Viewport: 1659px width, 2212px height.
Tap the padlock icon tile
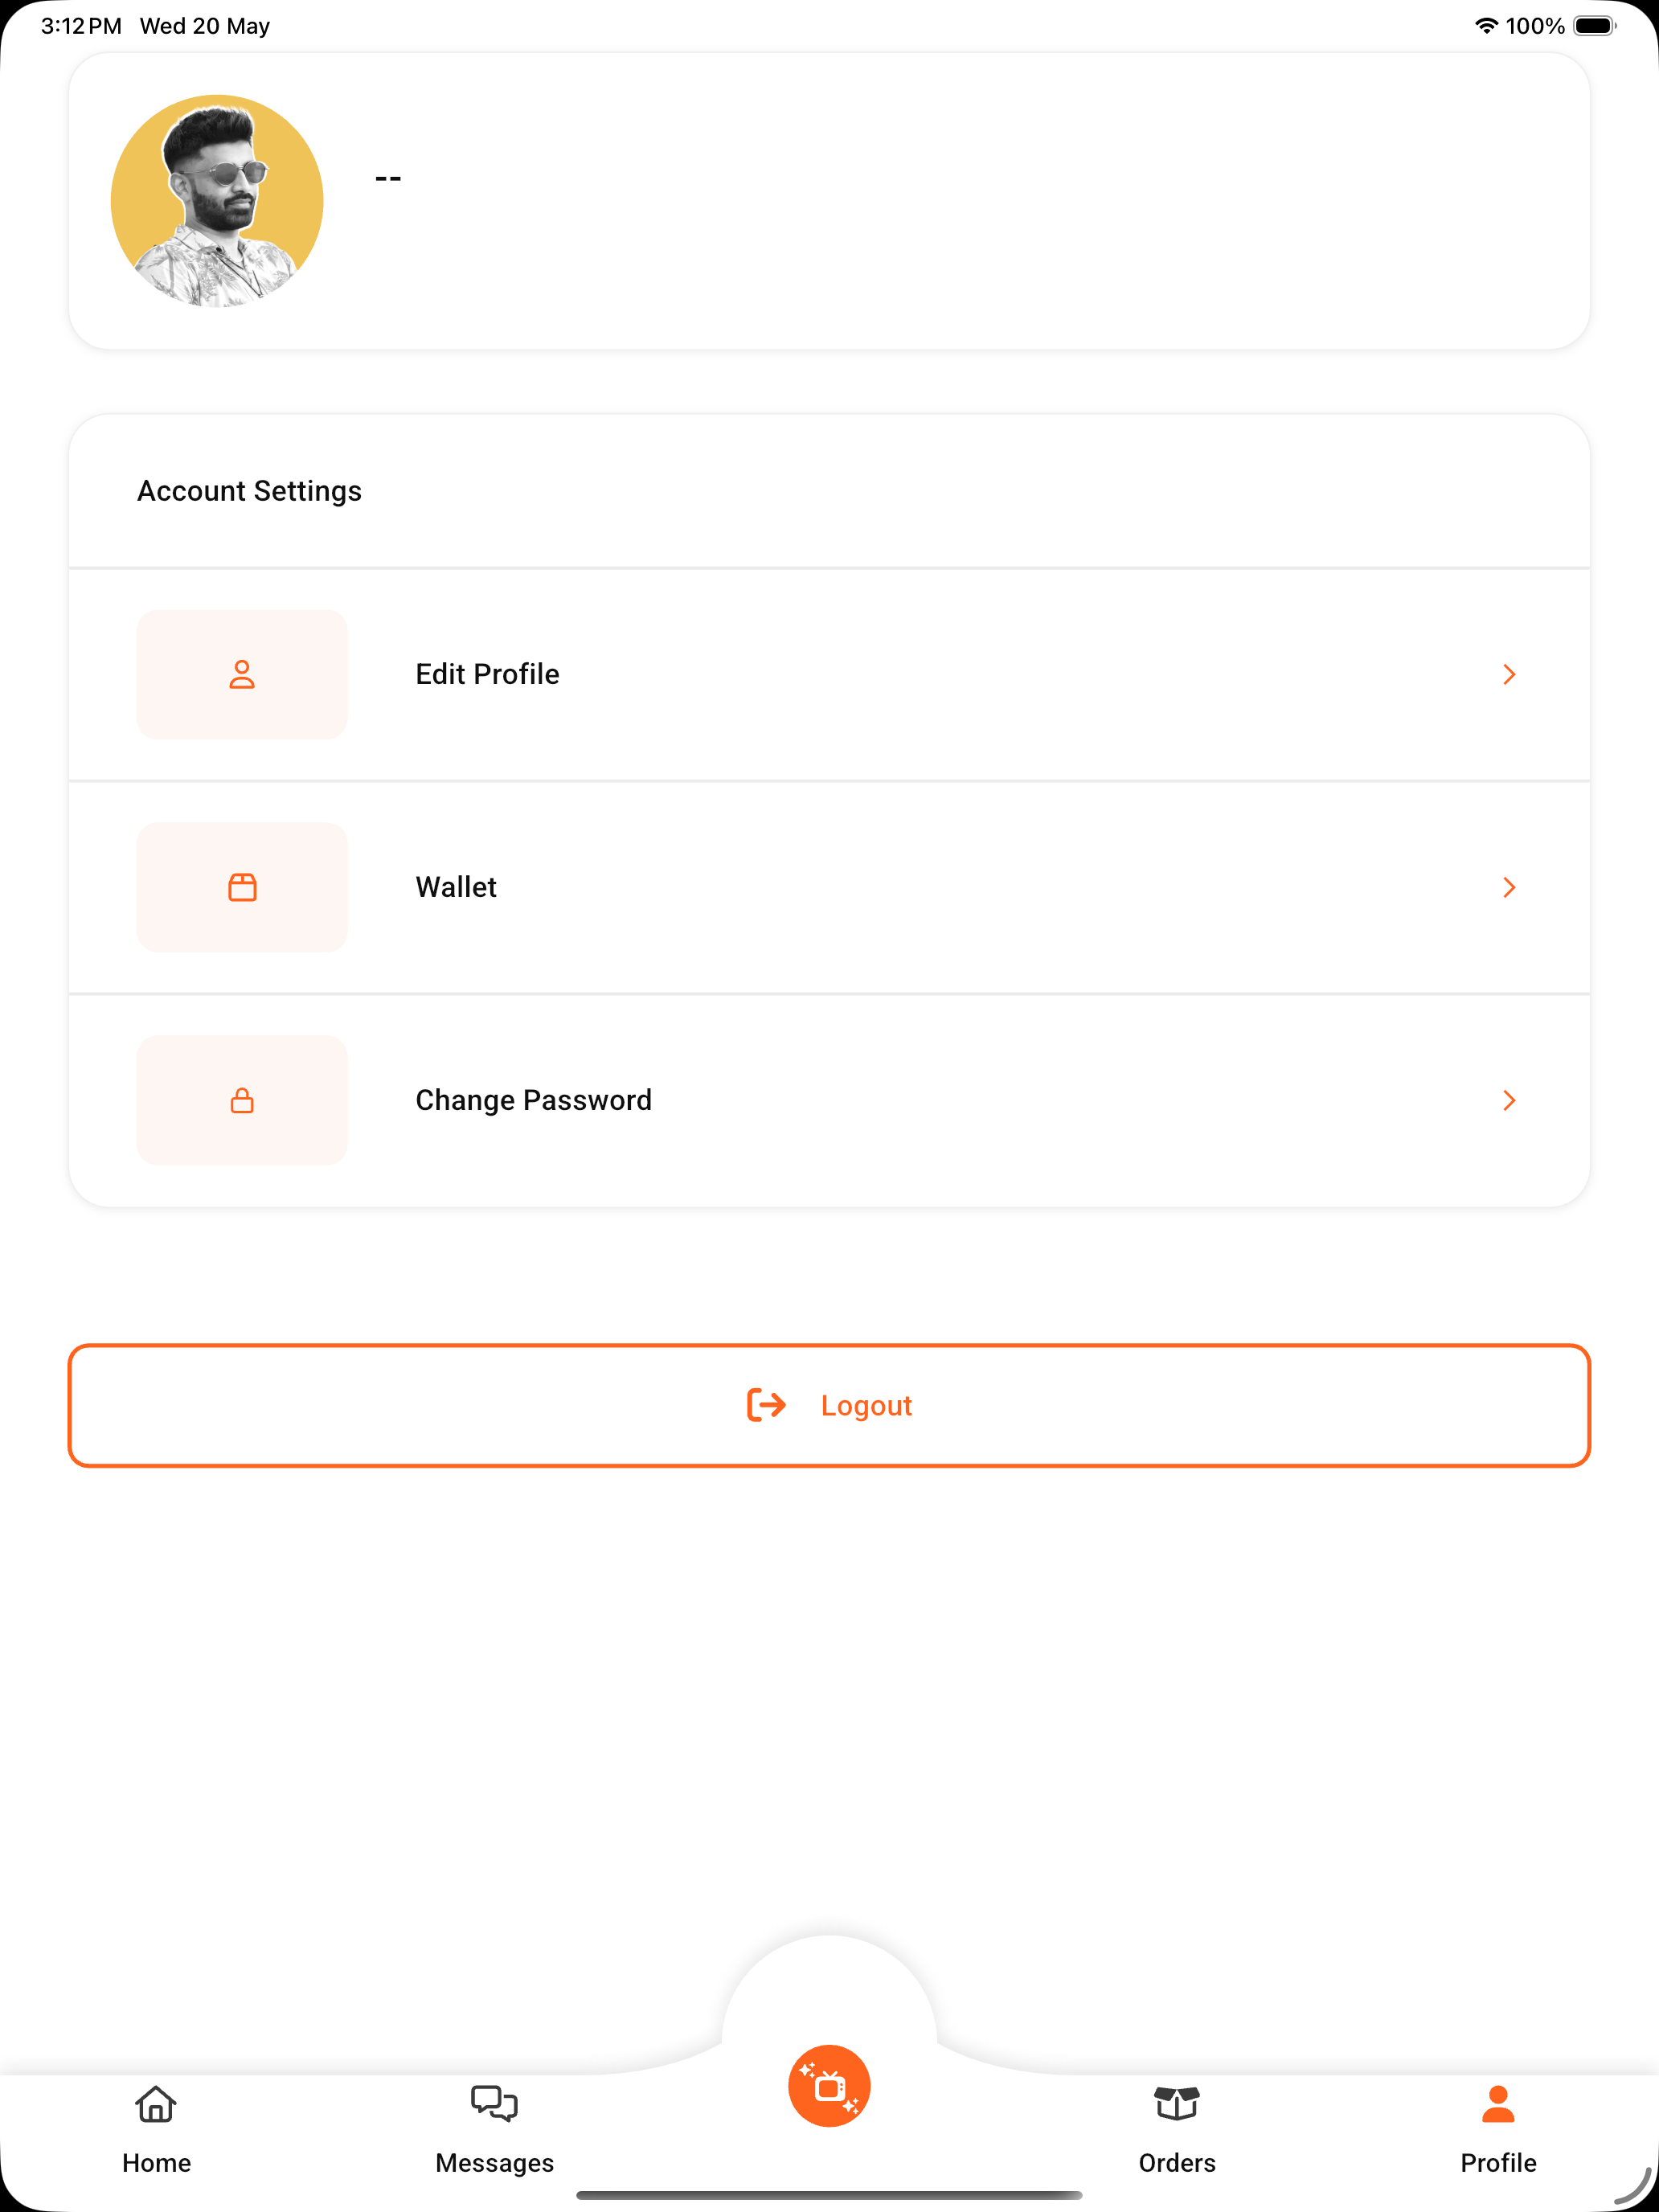click(x=242, y=1100)
